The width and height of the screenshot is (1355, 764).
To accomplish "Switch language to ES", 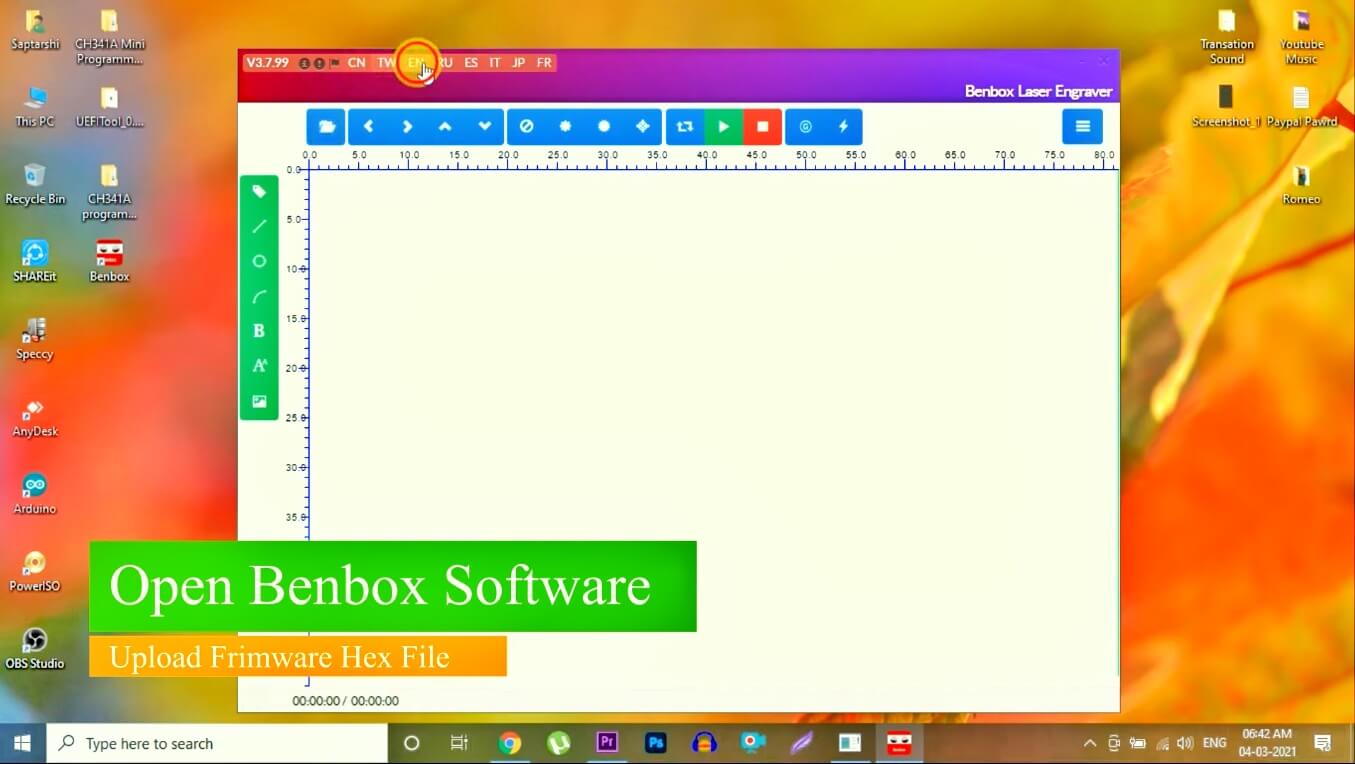I will [471, 63].
